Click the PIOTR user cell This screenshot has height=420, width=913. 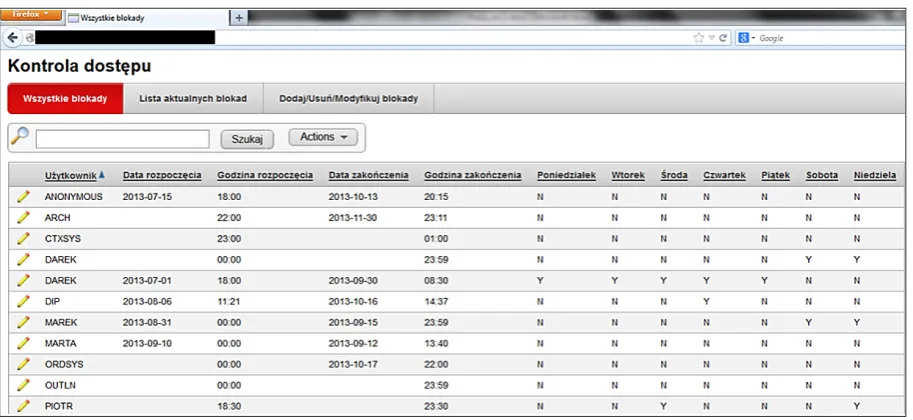(59, 407)
